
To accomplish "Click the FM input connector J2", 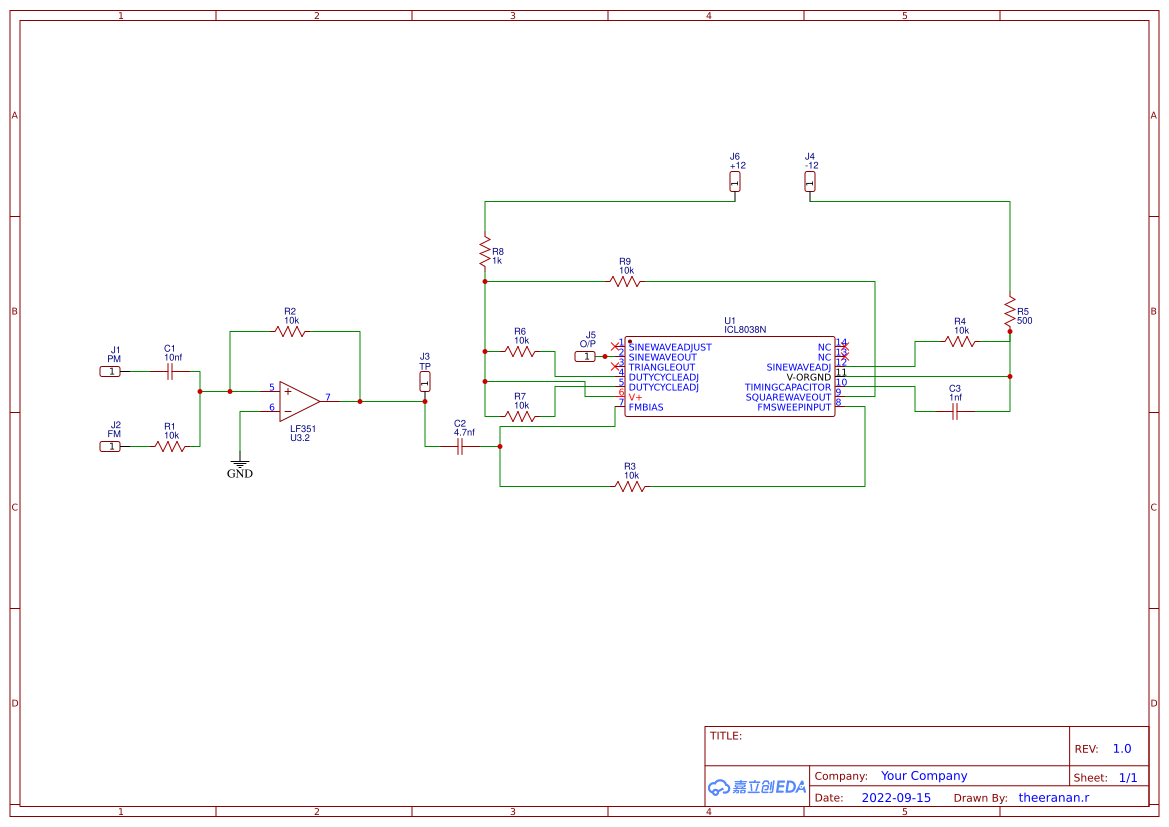I will 111,445.
